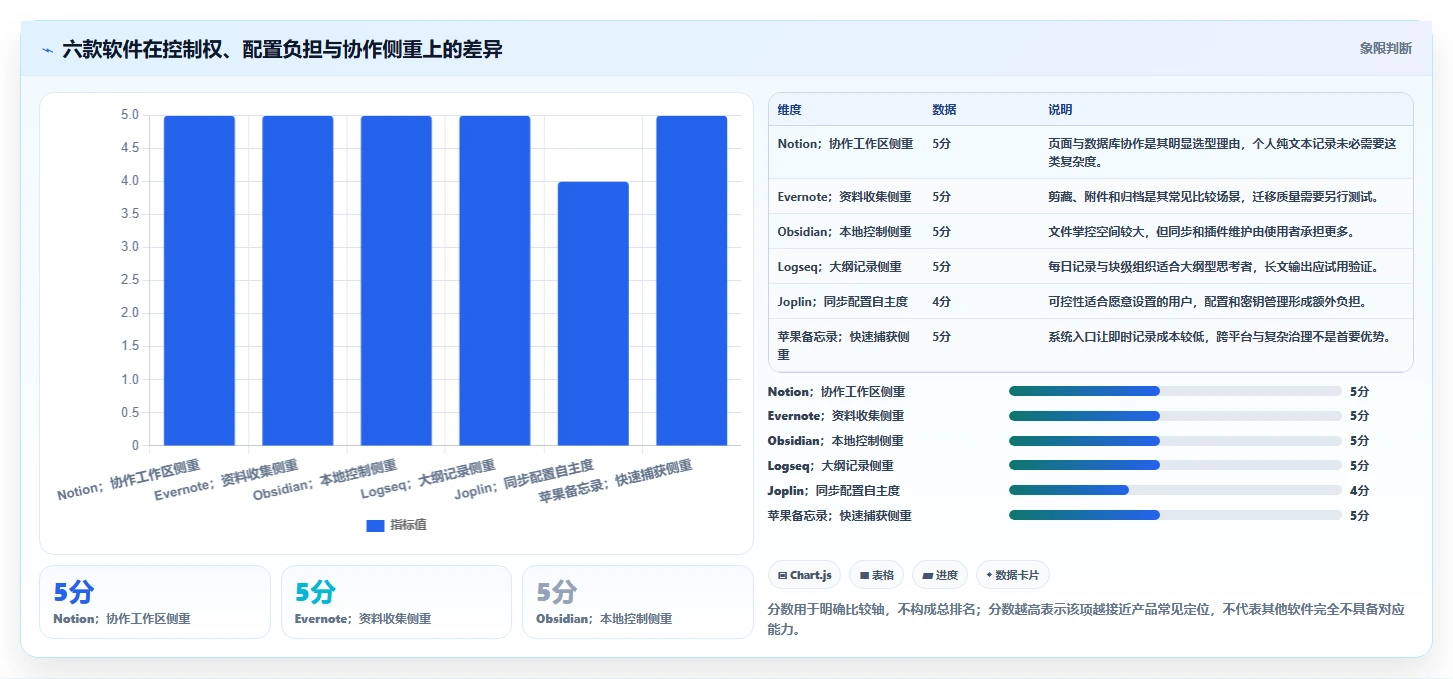Click the Notion bar in the chart
The width and height of the screenshot is (1453, 679).
(x=199, y=280)
